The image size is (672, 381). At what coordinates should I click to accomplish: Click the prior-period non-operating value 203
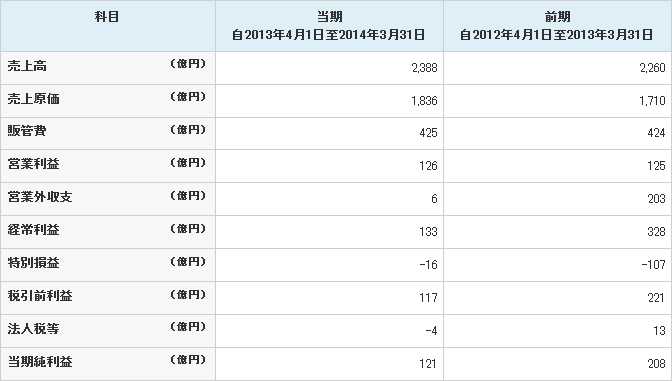[656, 199]
